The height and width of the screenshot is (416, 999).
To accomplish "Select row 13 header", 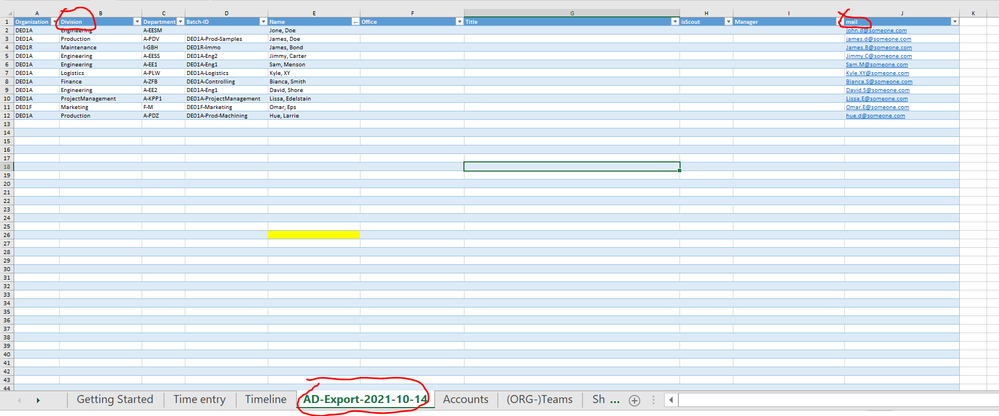I will (x=6, y=124).
